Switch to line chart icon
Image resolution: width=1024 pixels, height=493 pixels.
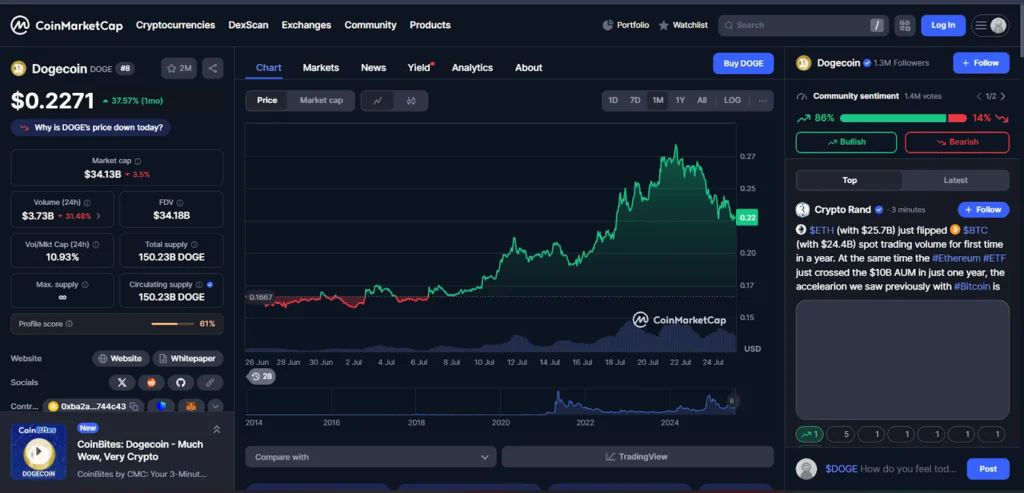coord(377,101)
